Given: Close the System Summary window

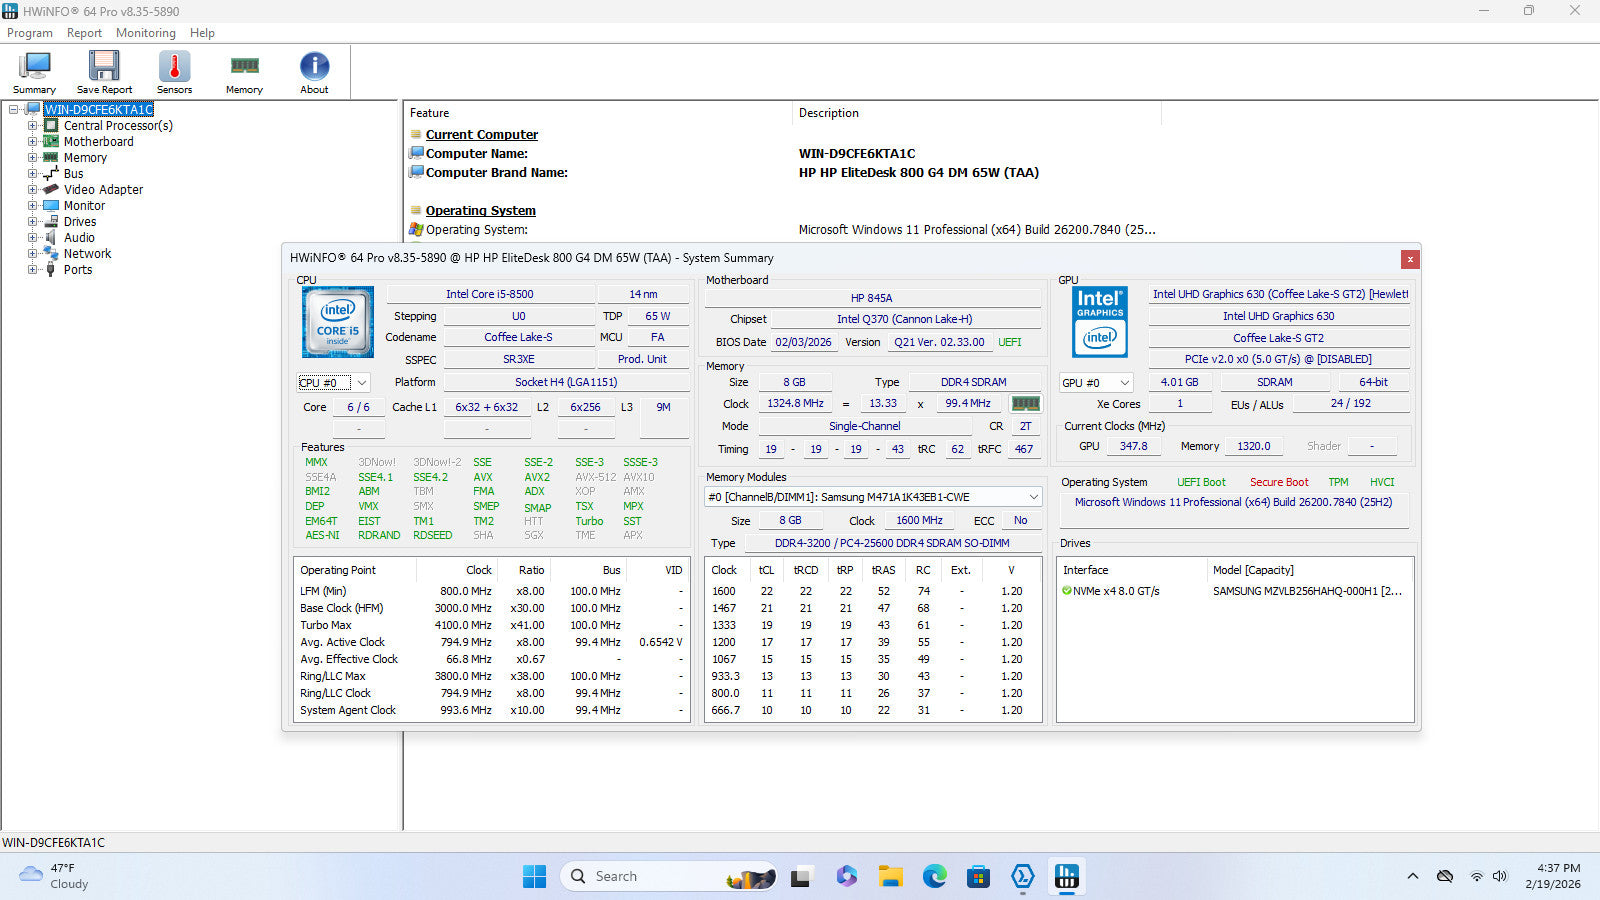Looking at the screenshot, I should click(1410, 259).
